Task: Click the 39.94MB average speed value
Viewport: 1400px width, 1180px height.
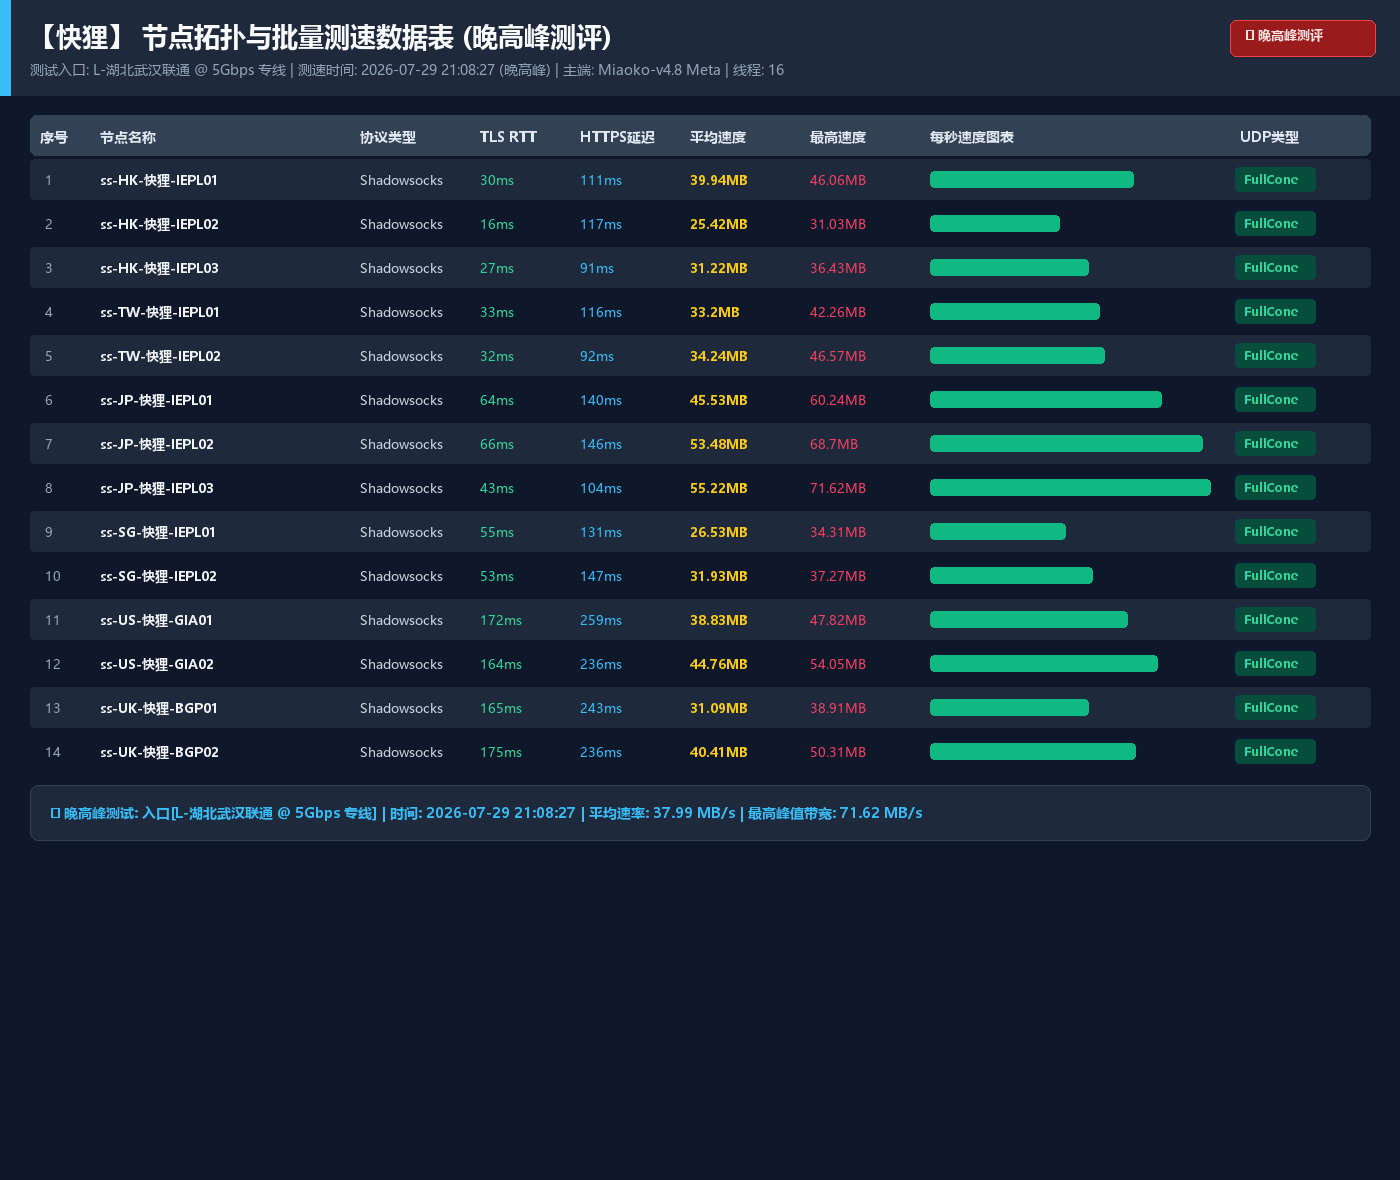Action: (719, 180)
